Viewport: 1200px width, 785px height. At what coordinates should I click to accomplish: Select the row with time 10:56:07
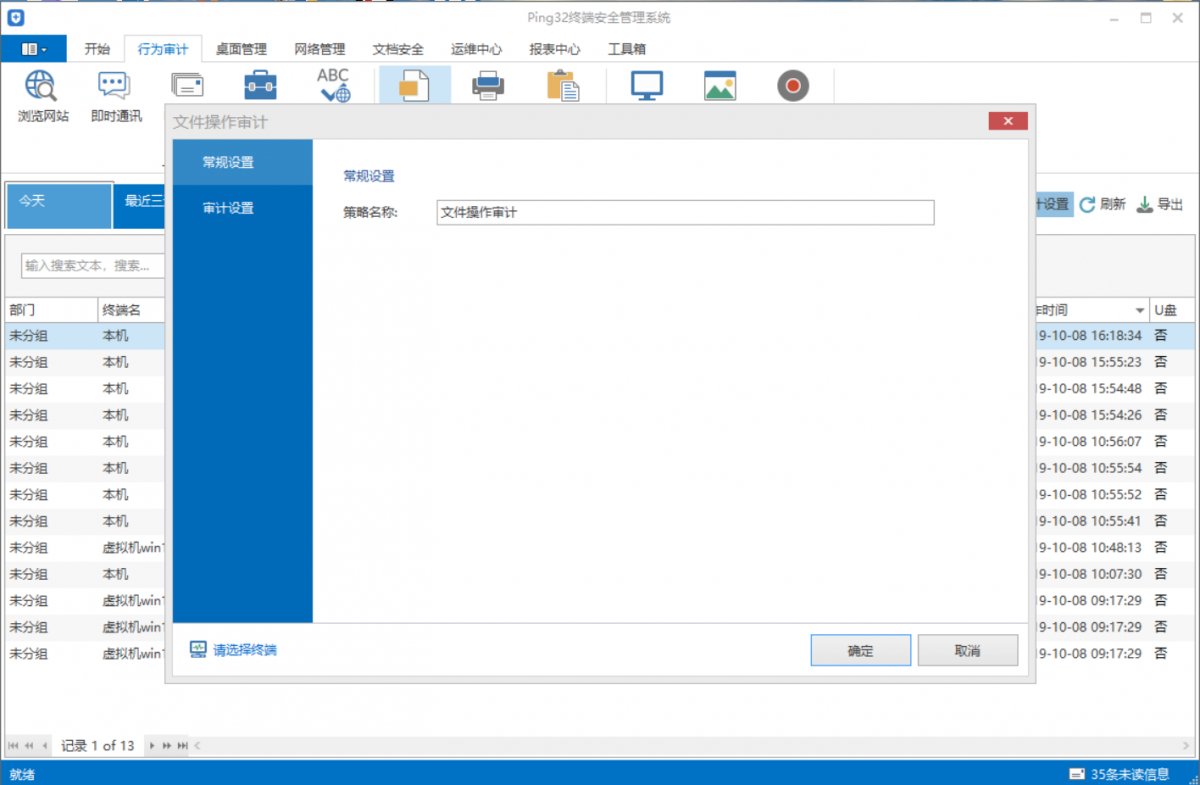(600, 442)
